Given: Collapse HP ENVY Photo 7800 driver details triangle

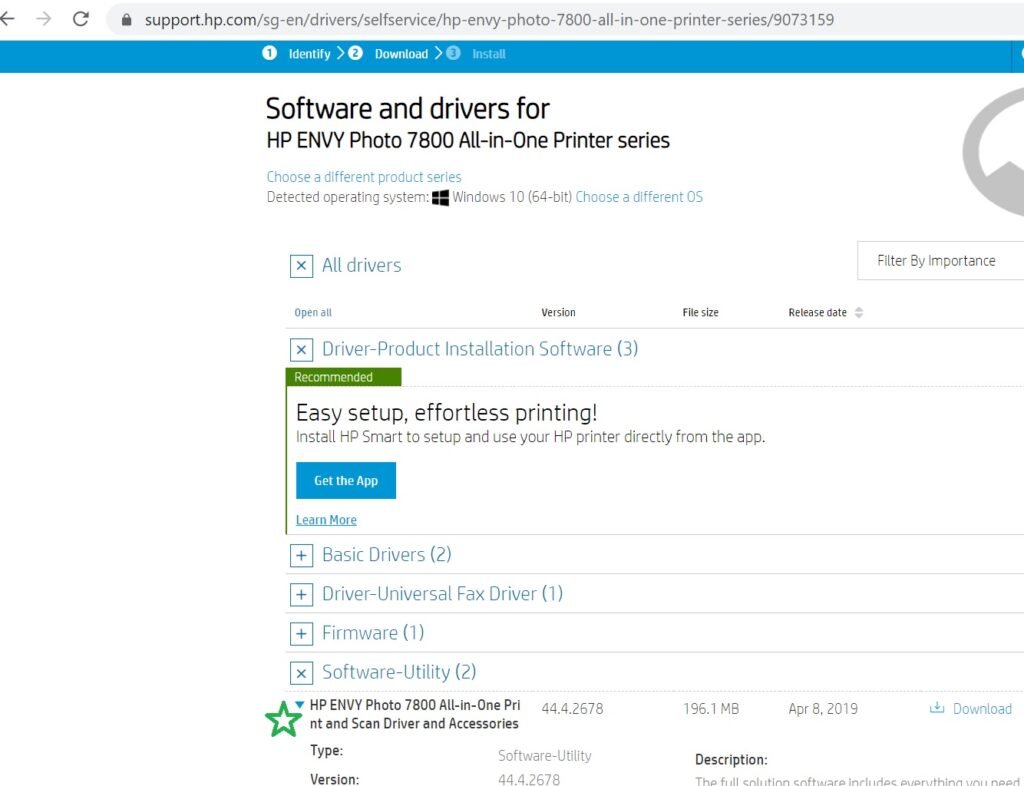Looking at the screenshot, I should 299,704.
